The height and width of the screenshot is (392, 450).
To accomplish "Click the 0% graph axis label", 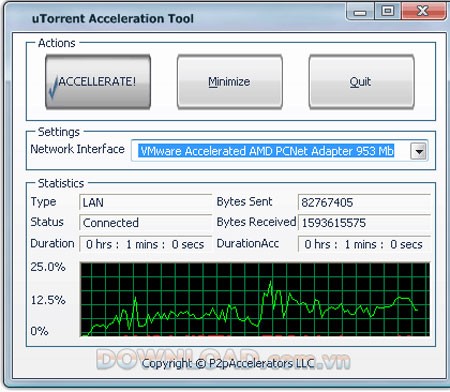I will [39, 331].
